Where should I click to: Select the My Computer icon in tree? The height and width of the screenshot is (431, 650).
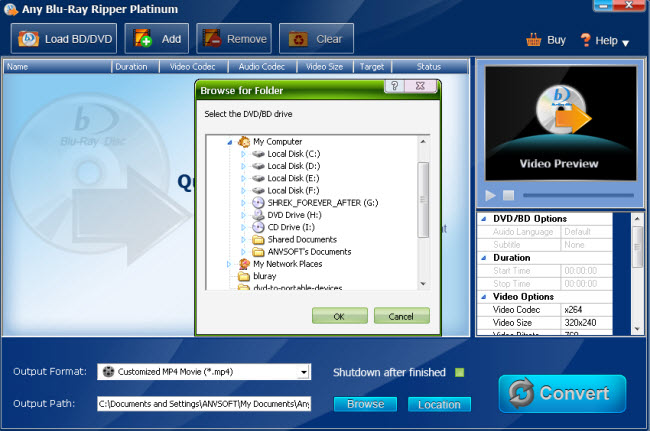pyautogui.click(x=244, y=142)
